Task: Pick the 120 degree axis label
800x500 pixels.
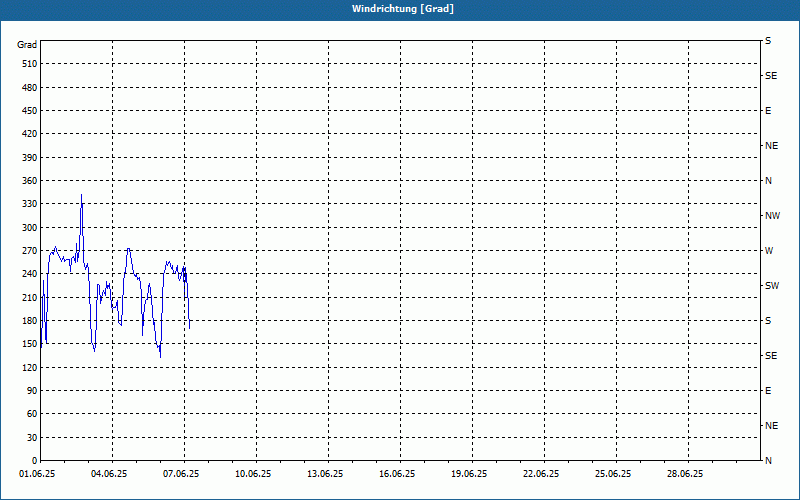Action: [x=29, y=367]
